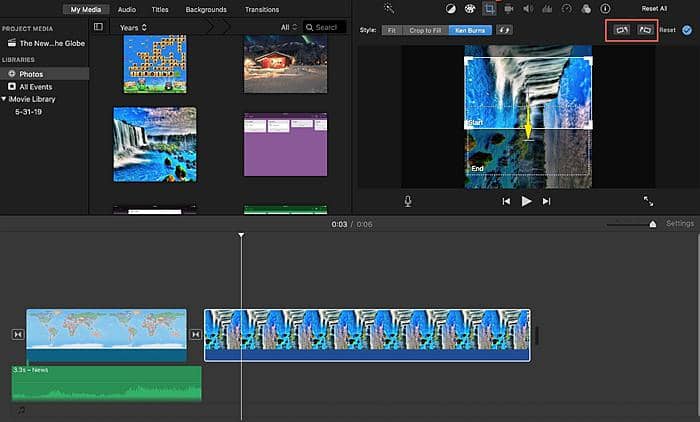Click the playhead marker on timeline
Screen dimensions: 700x422
pos(241,234)
